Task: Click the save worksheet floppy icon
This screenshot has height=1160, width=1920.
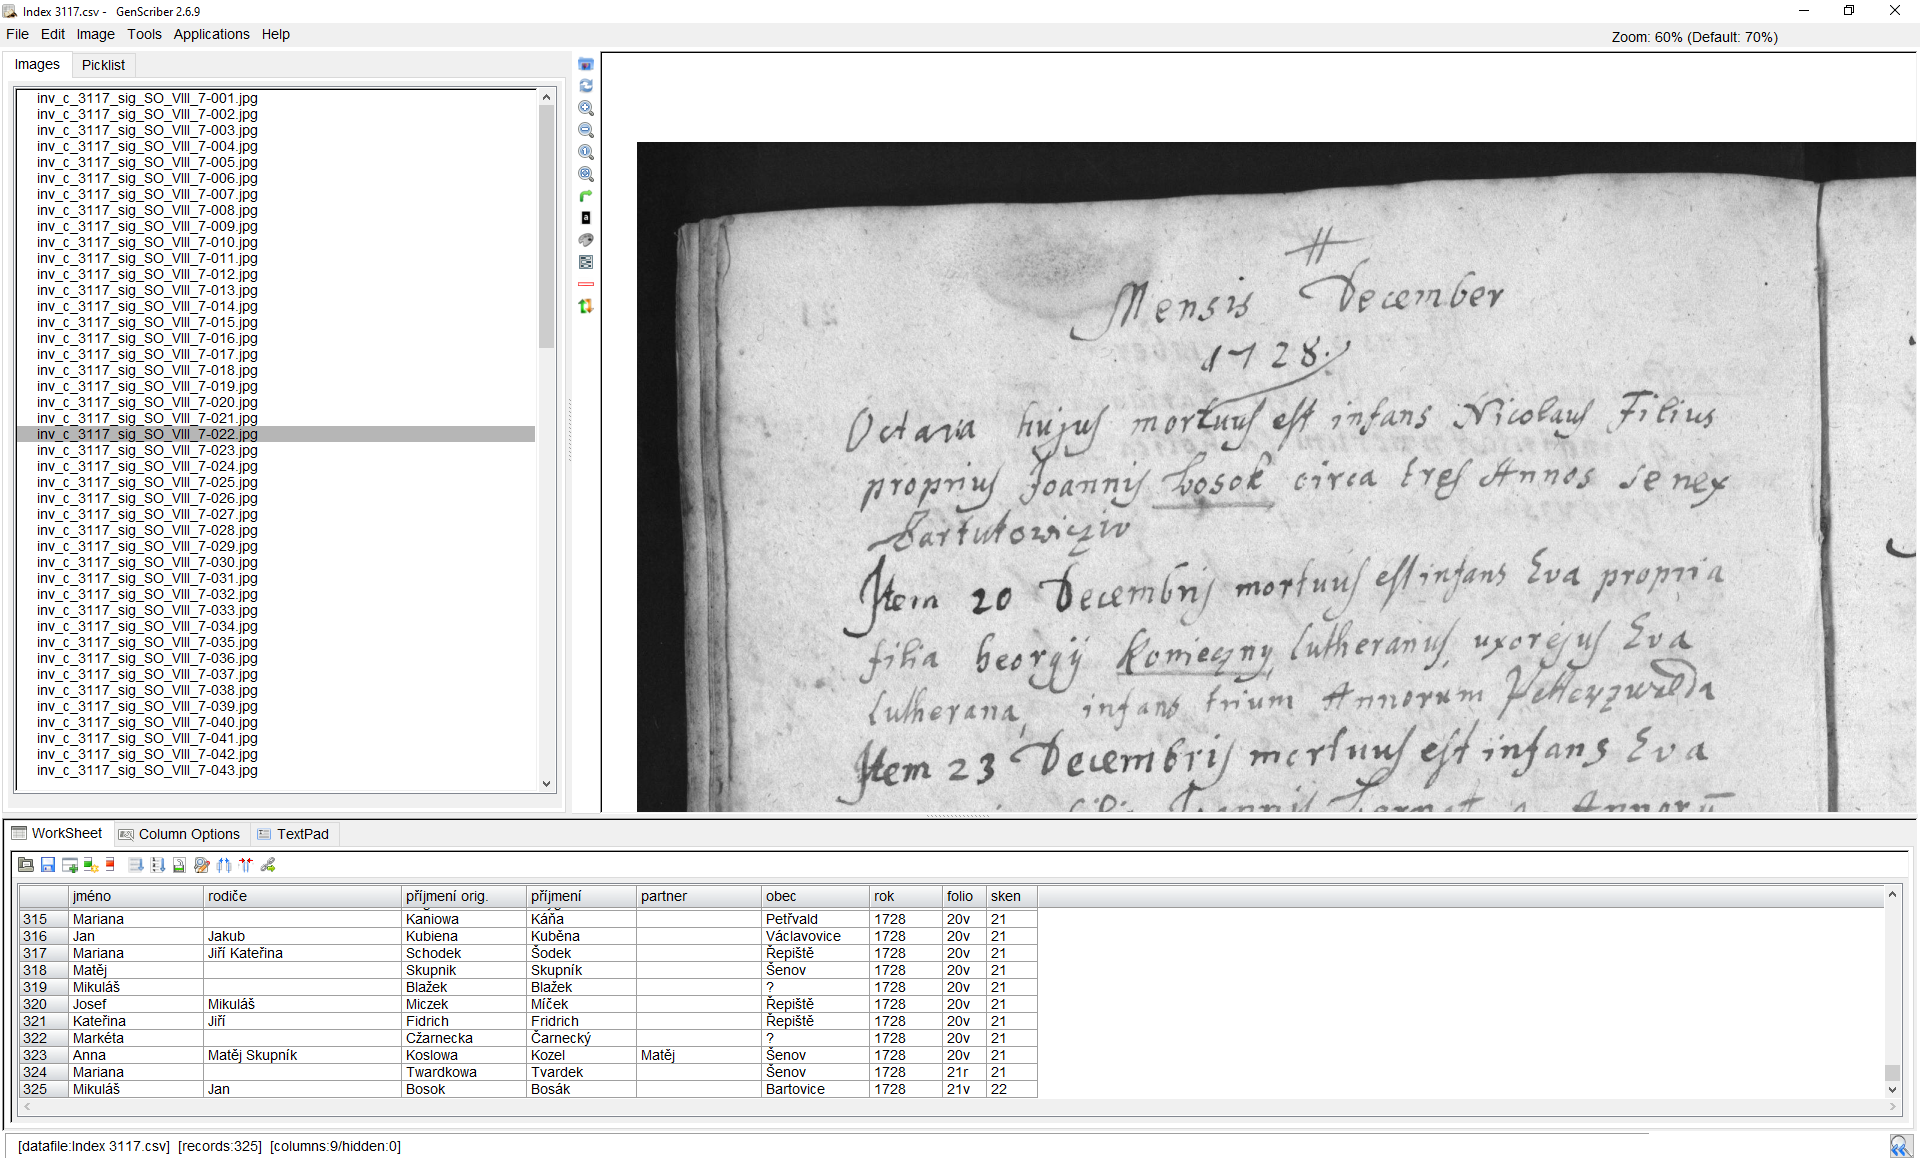Action: pos(48,865)
